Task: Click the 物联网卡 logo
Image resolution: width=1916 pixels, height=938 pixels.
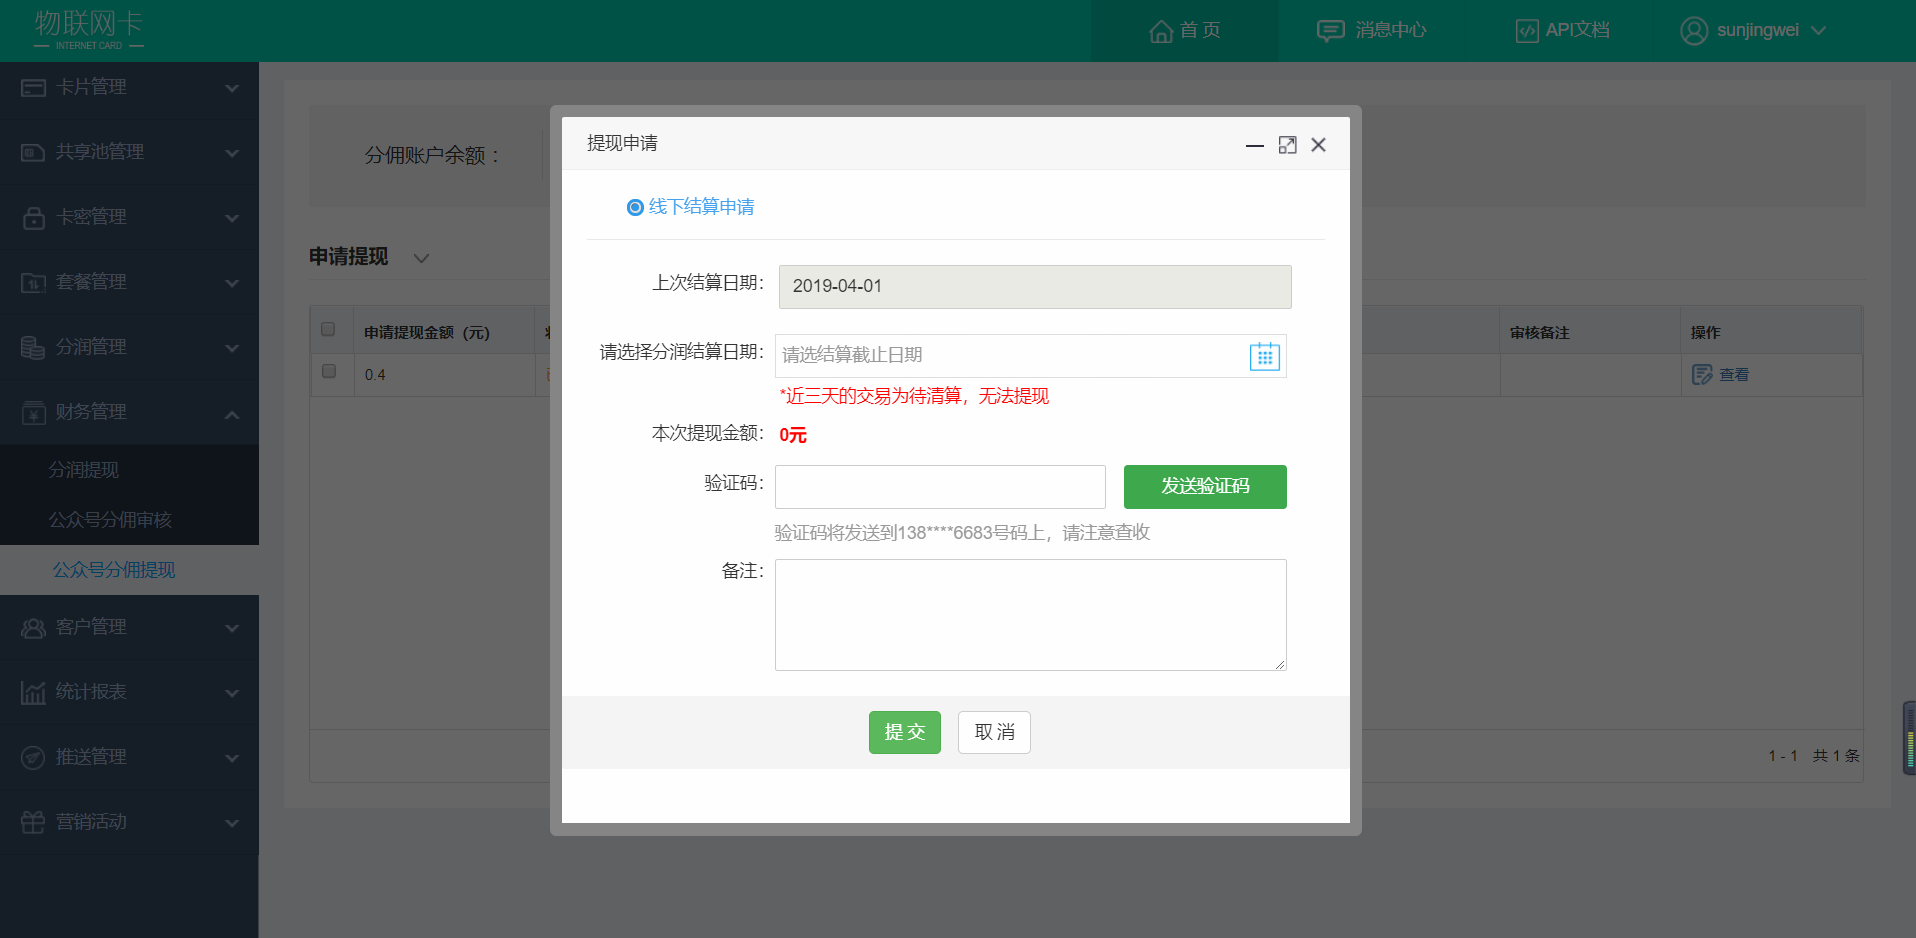Action: click(x=89, y=30)
